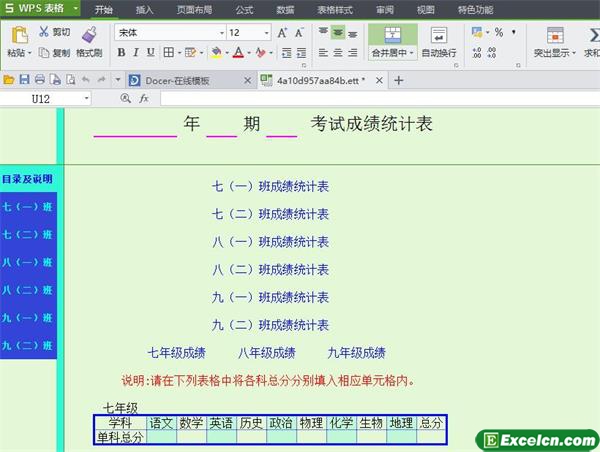The image size is (600, 452).
Task: Open the 七（一）班成绩统计表 link
Action: point(271,186)
